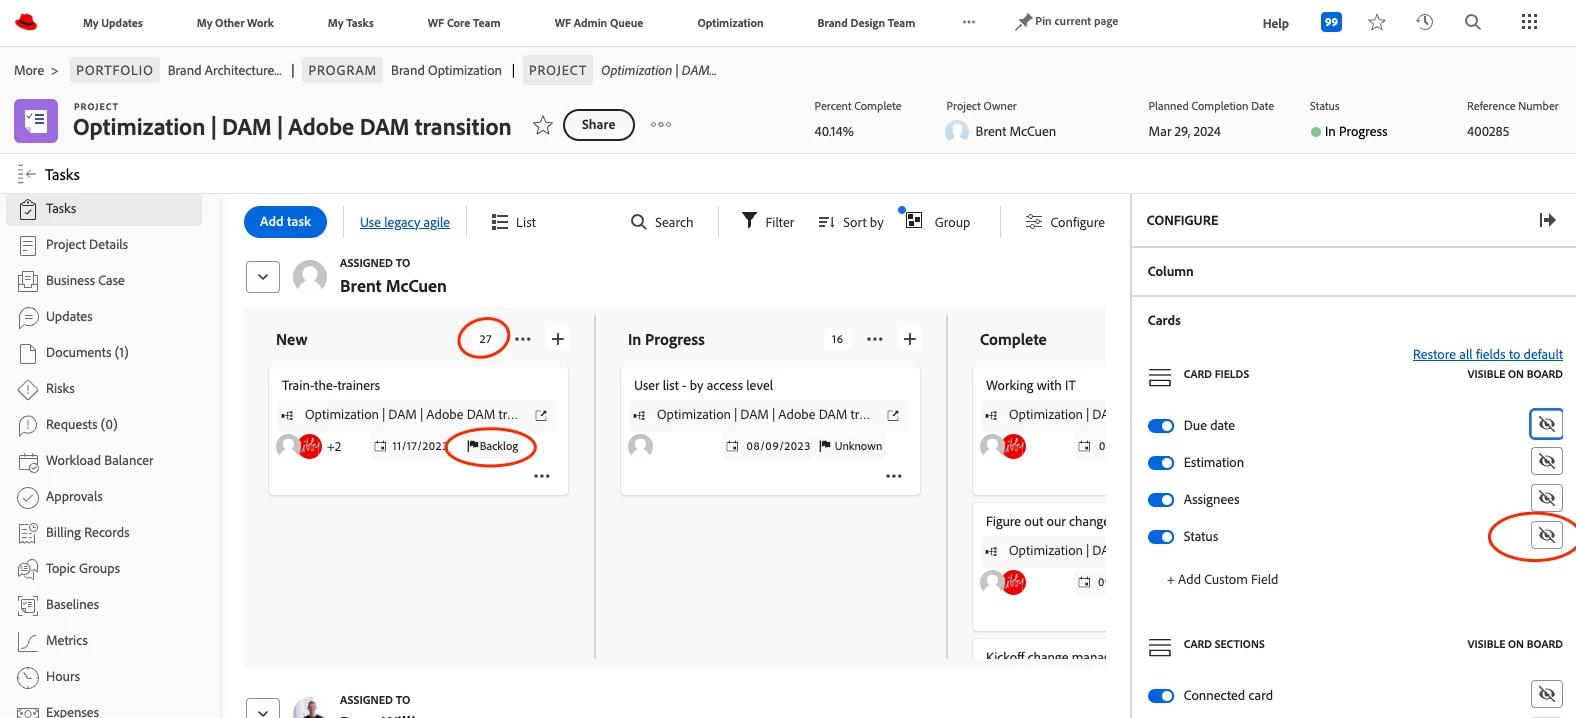Open the main menu grid icon
The height and width of the screenshot is (718, 1576).
click(x=1529, y=22)
